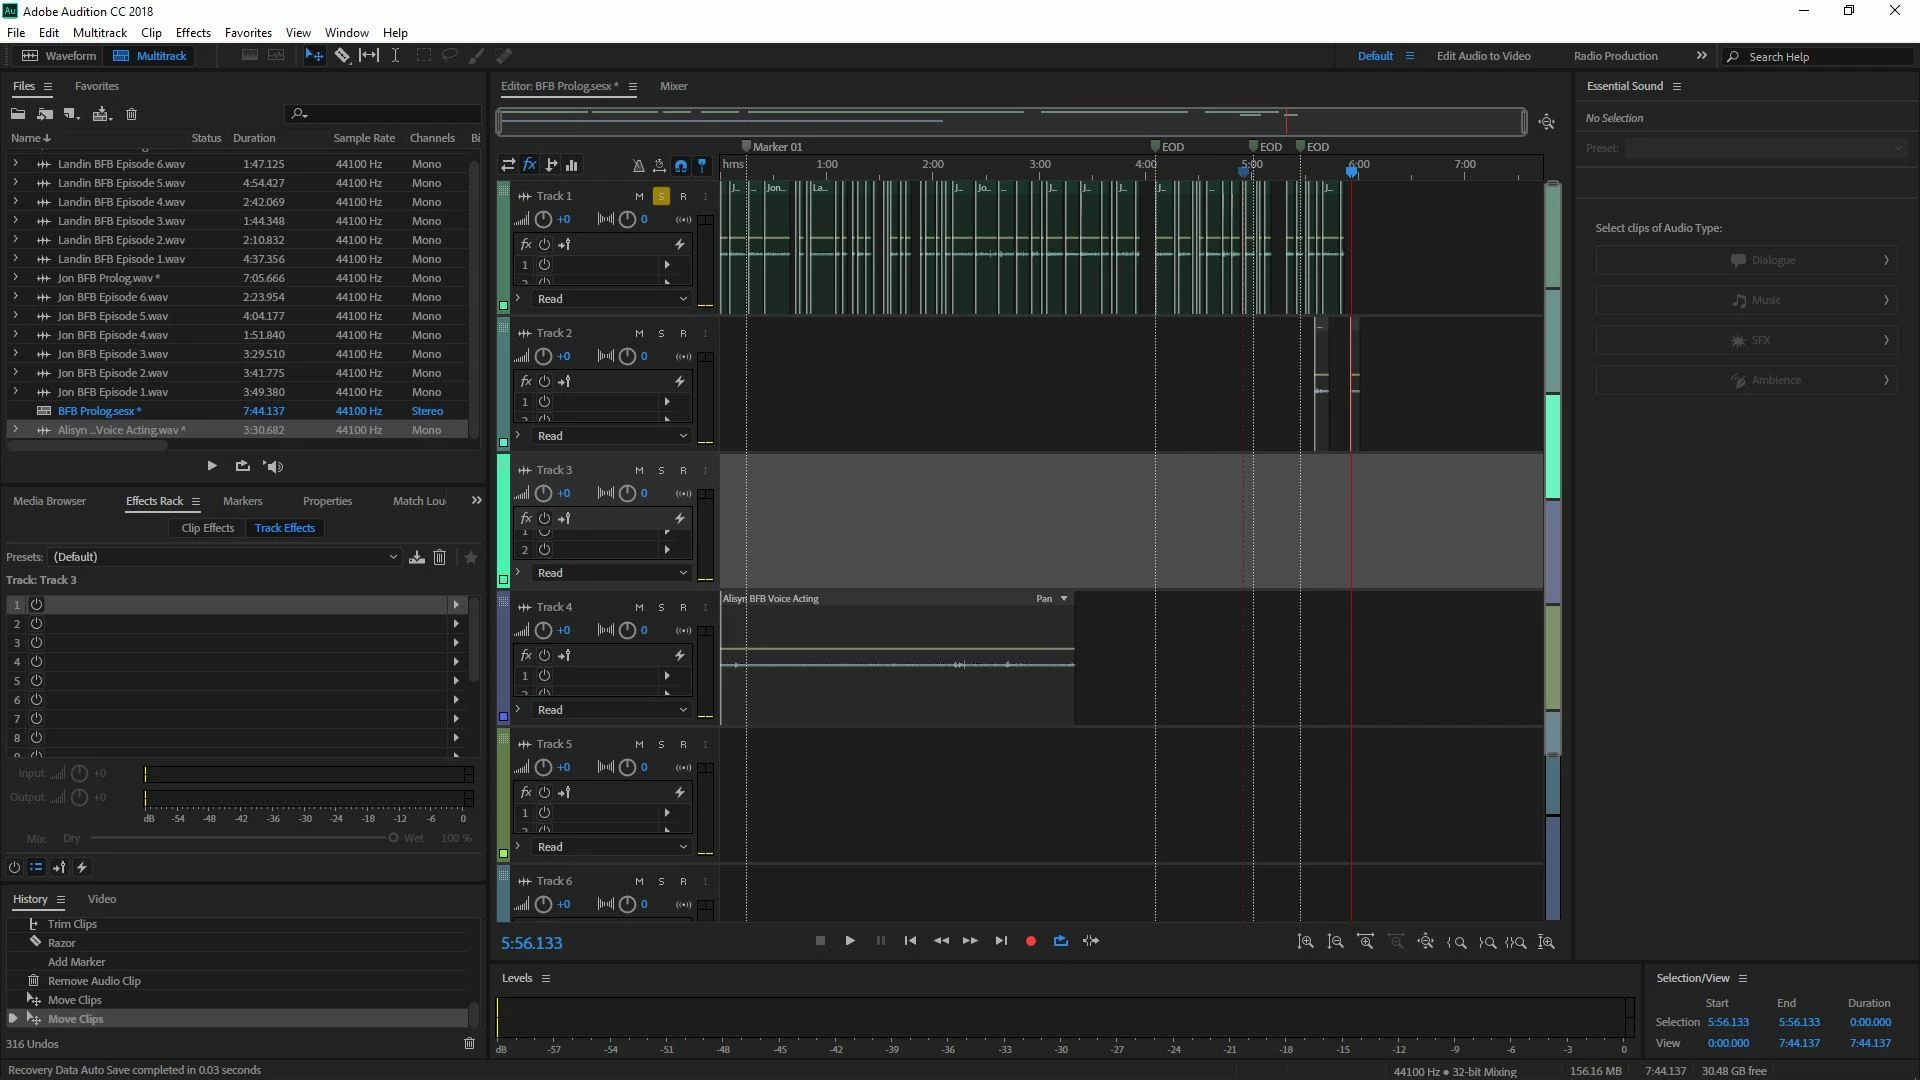Open Track 1 automation mode Read dropdown

[612, 299]
